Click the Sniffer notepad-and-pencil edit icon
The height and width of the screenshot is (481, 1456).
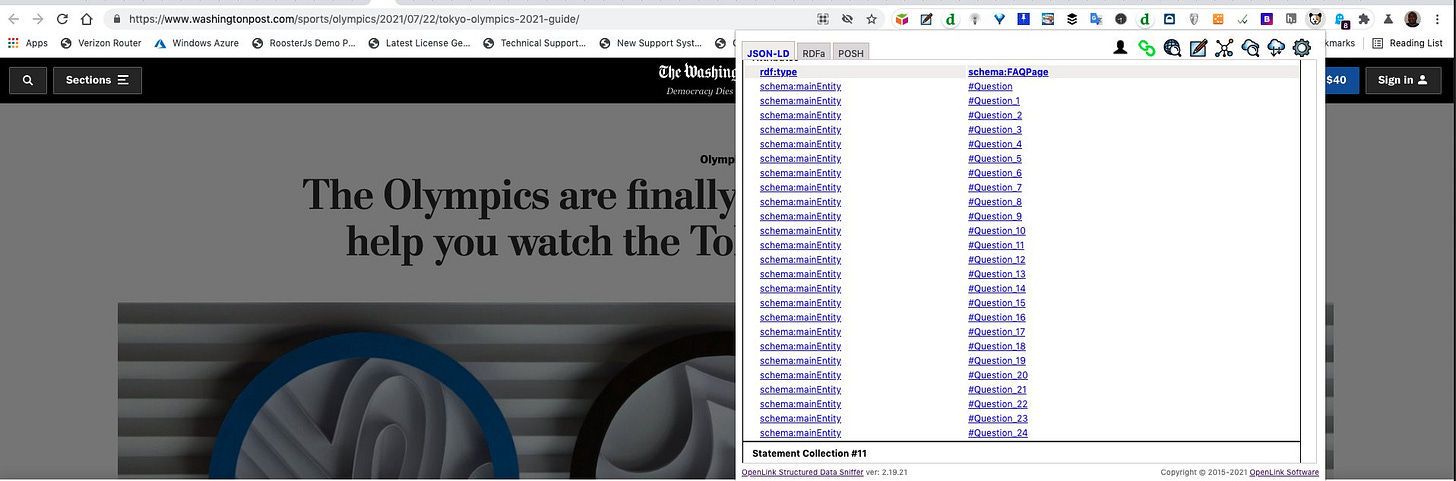point(1198,47)
